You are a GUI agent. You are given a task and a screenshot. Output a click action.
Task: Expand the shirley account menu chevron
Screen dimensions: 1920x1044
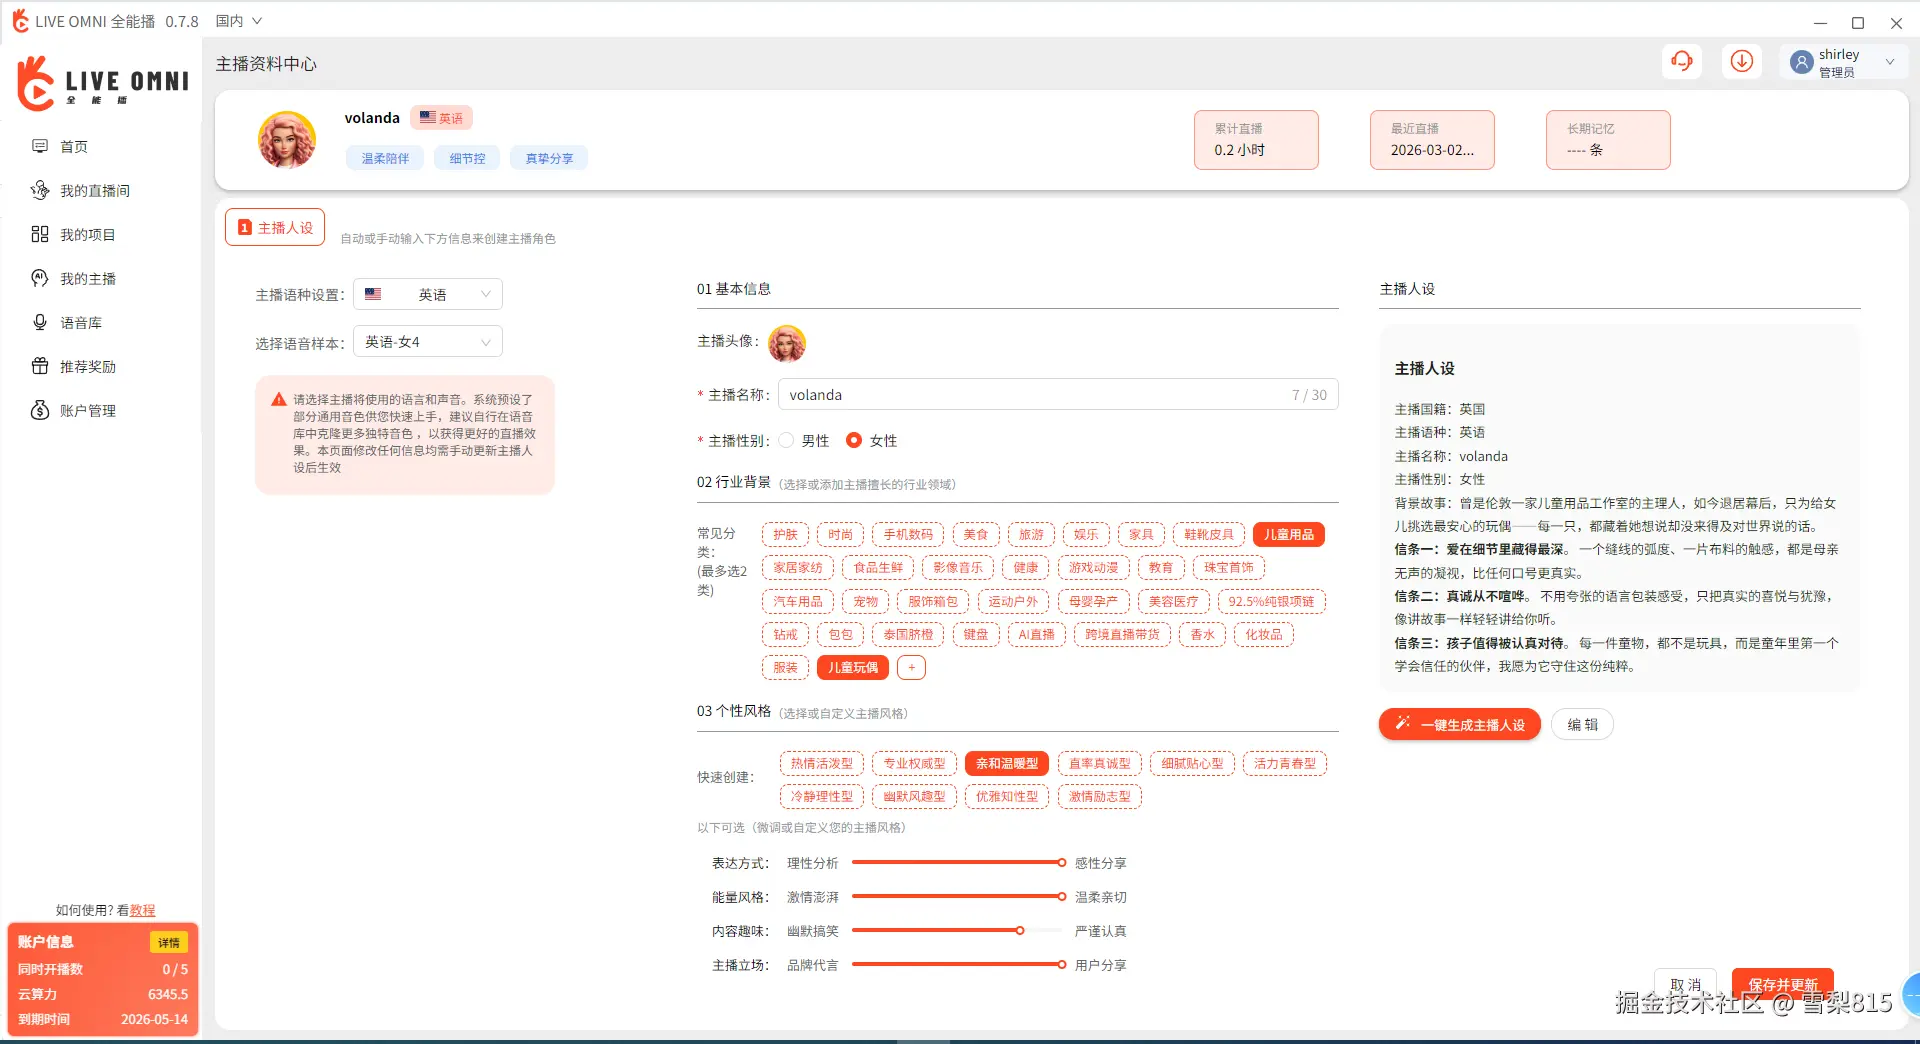click(x=1890, y=62)
